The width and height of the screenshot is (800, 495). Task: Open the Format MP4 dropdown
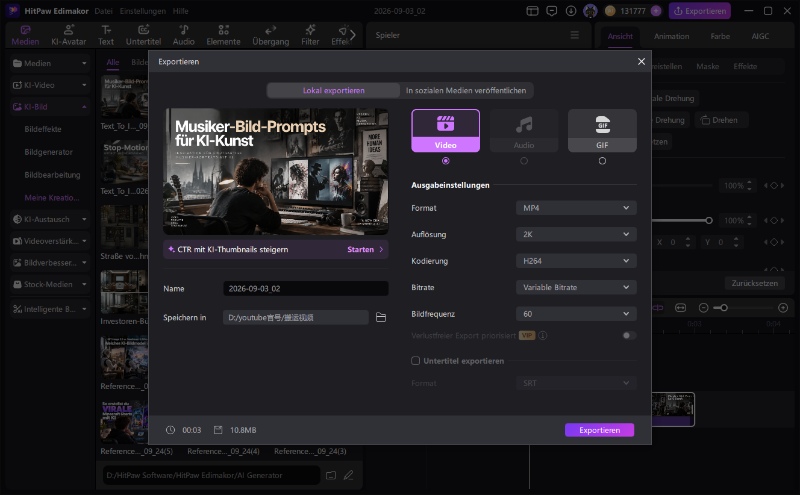pyautogui.click(x=576, y=208)
